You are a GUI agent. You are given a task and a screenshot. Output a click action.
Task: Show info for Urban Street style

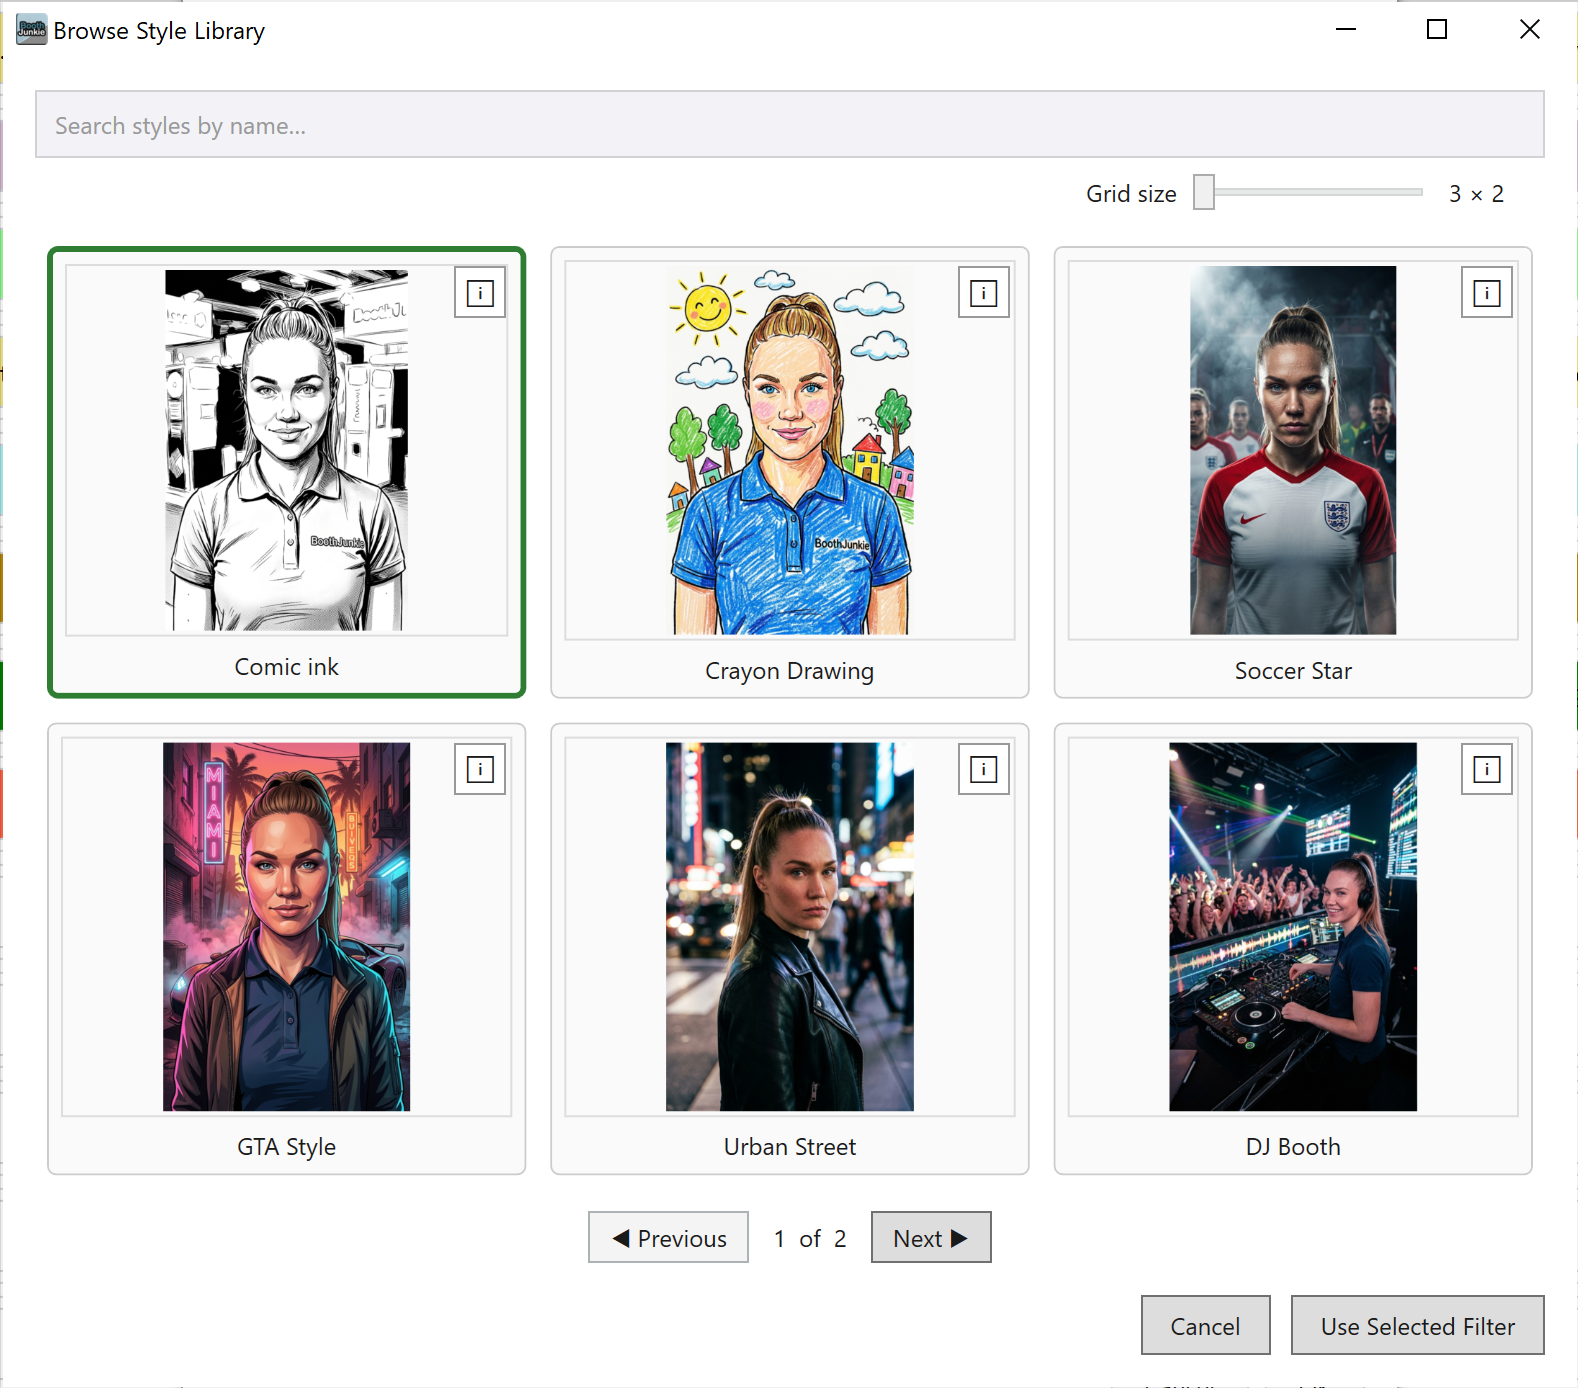coord(983,769)
